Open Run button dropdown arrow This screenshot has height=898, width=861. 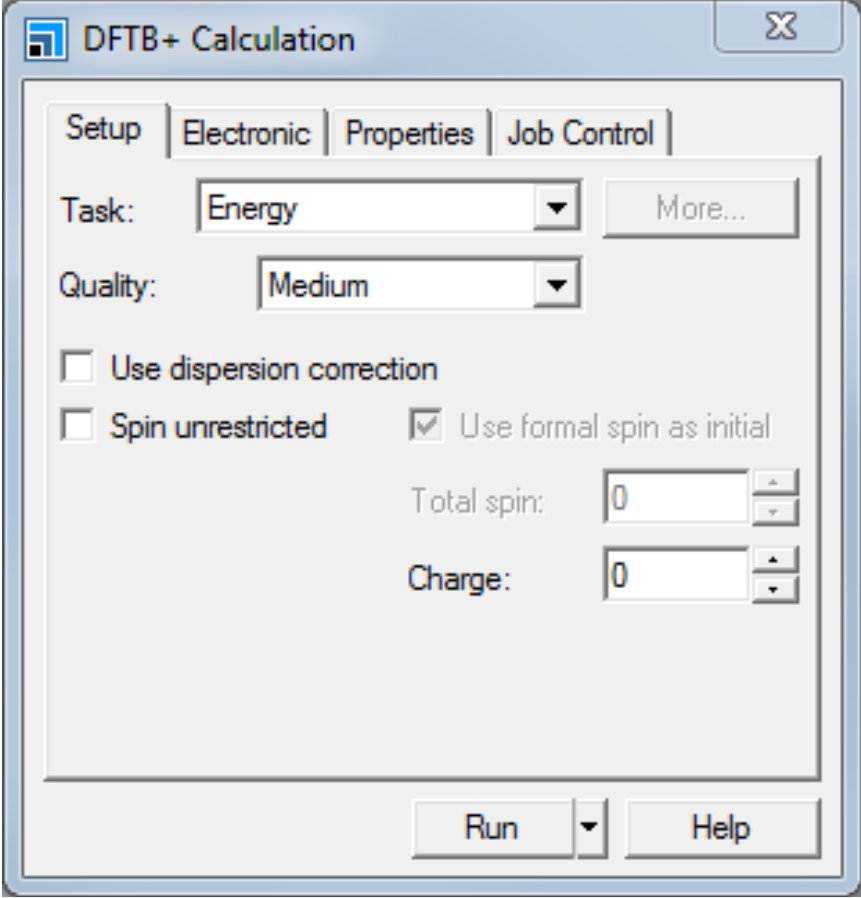click(x=591, y=828)
